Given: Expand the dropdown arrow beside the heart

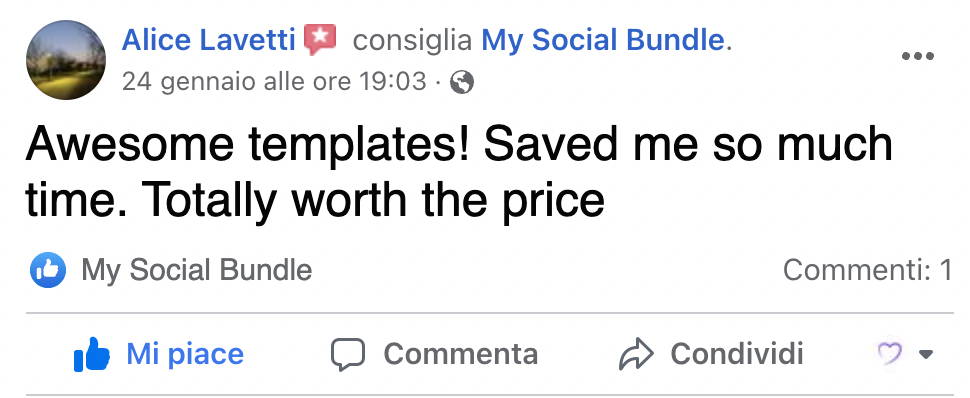Looking at the screenshot, I should pyautogui.click(x=925, y=355).
